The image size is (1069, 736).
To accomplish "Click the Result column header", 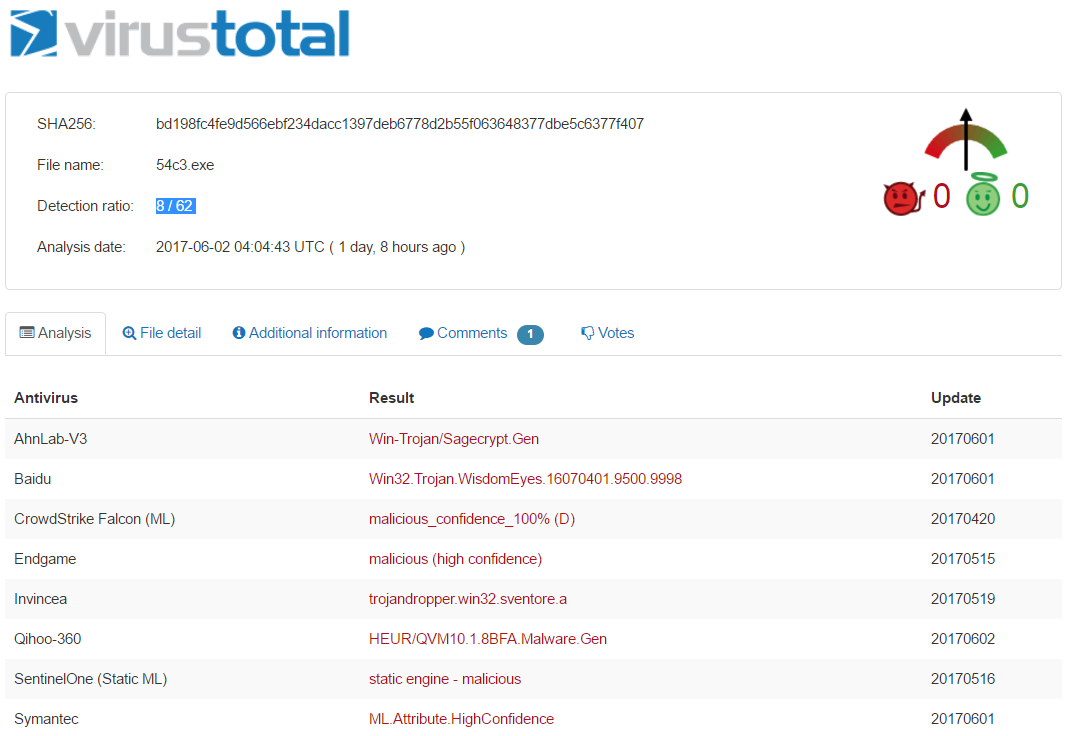I will [x=391, y=398].
